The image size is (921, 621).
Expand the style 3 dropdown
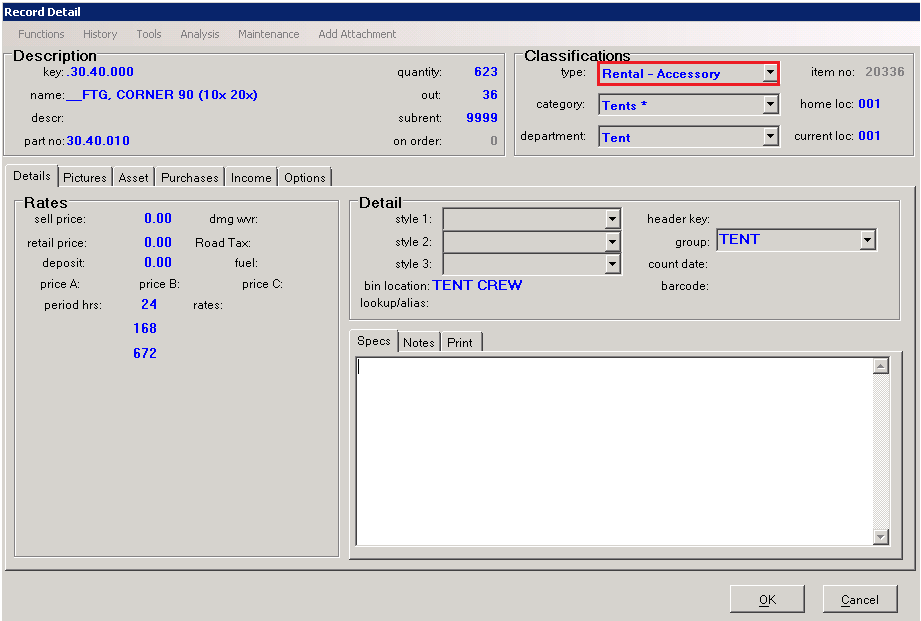click(612, 265)
